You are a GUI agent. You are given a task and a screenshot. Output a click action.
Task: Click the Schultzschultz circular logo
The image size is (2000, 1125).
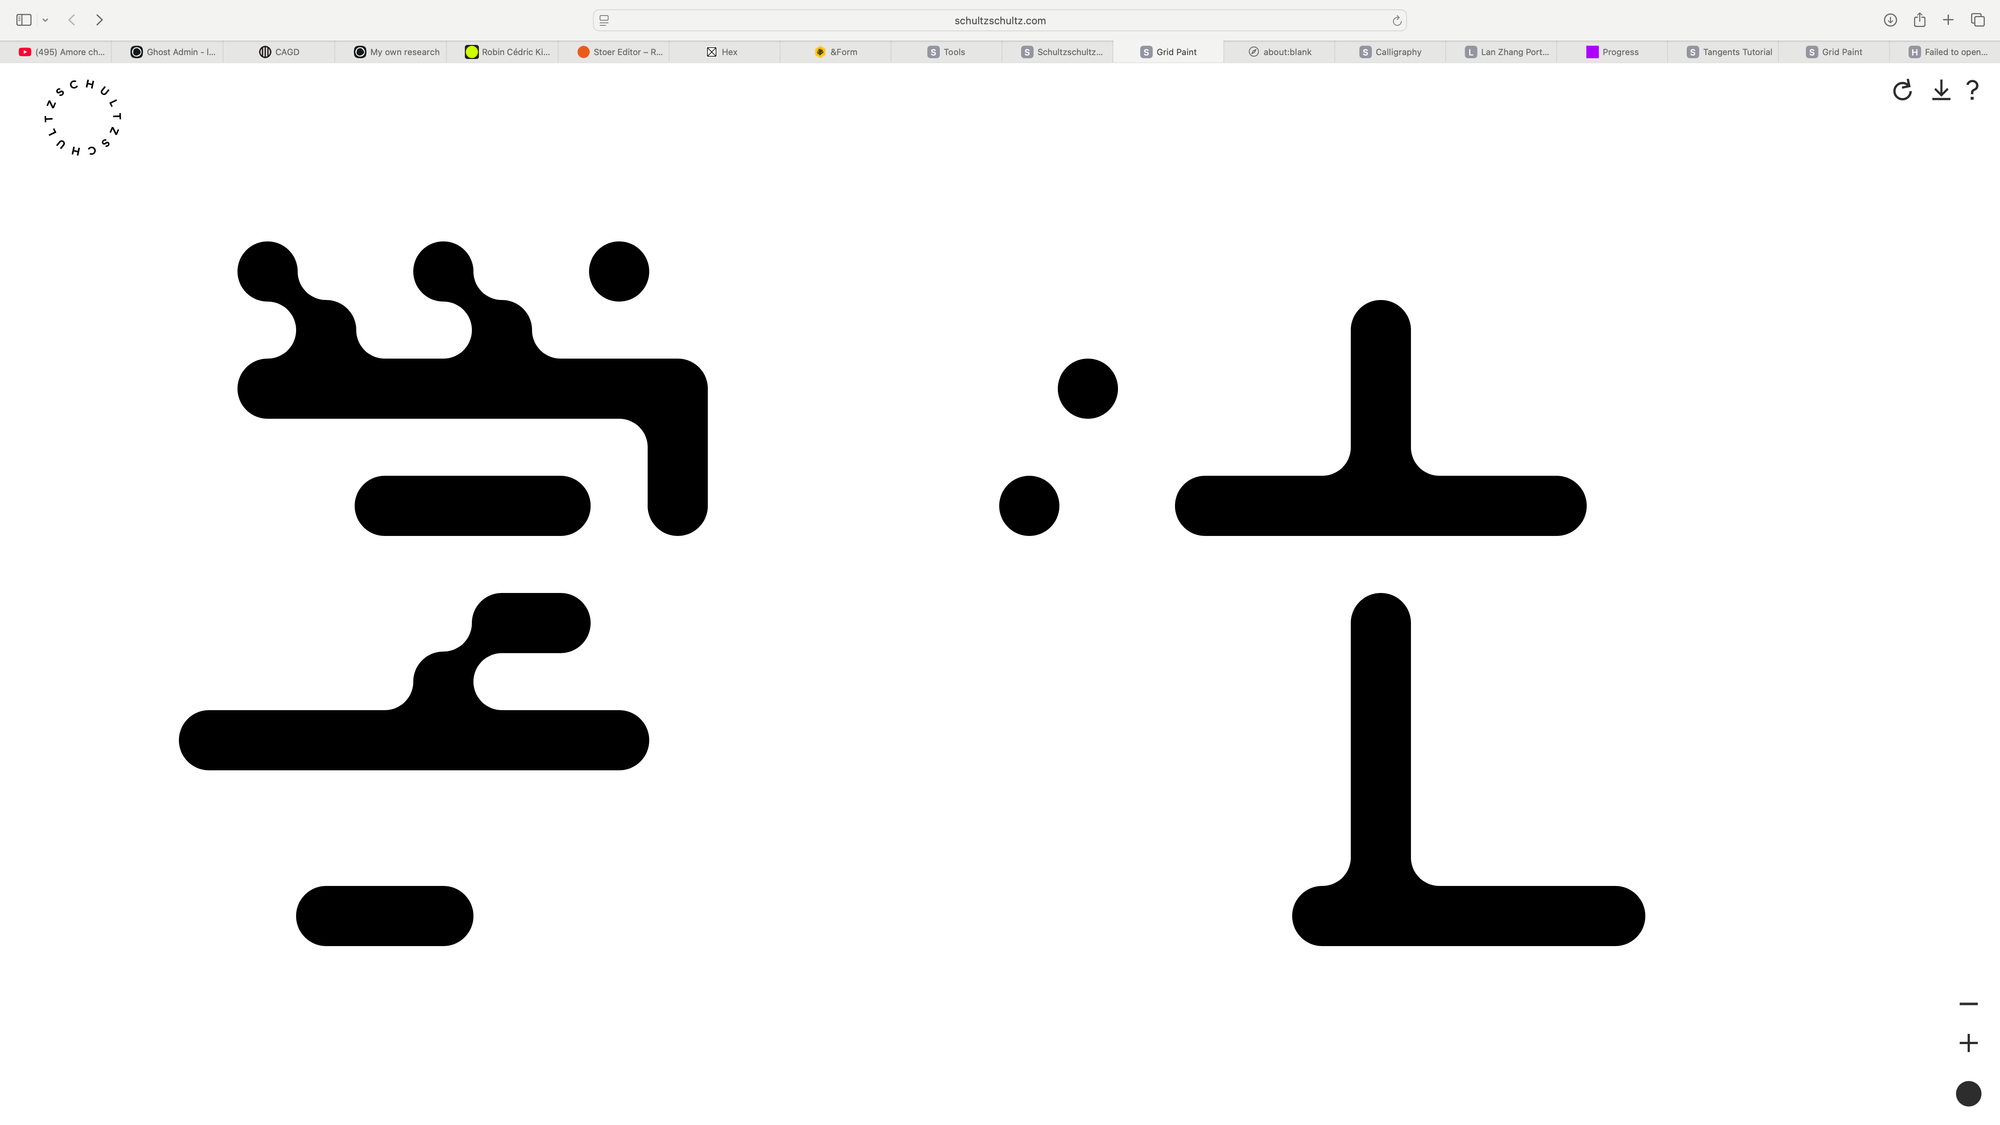point(84,117)
